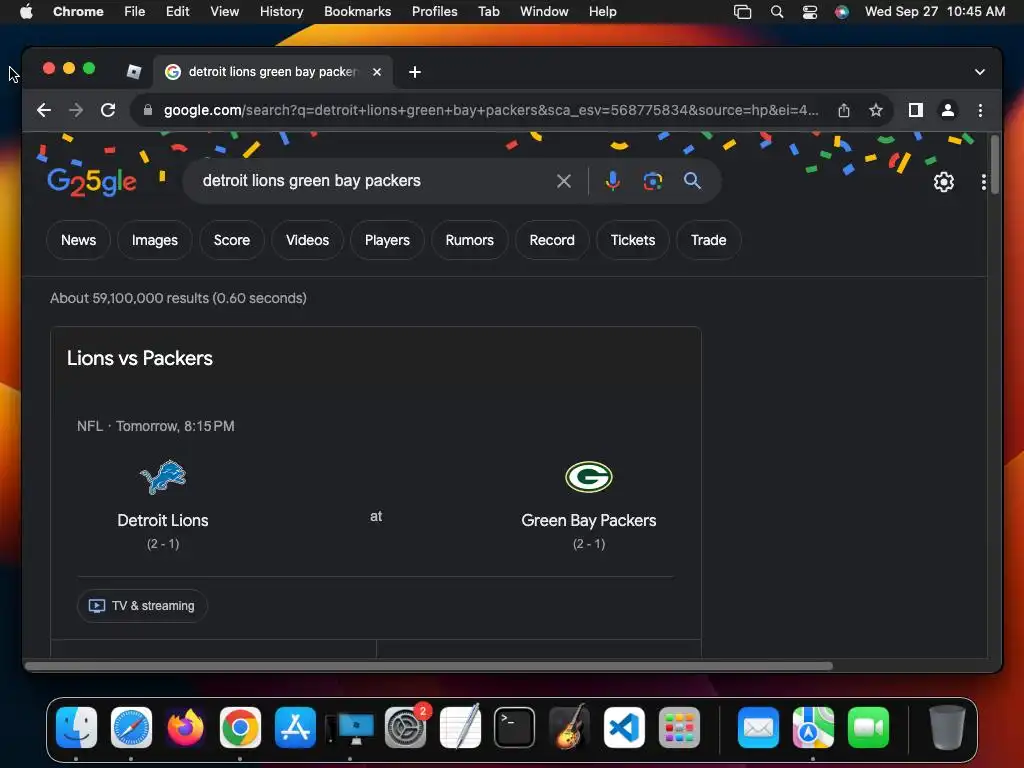
Task: Open the Bookmarks menu
Action: (357, 12)
